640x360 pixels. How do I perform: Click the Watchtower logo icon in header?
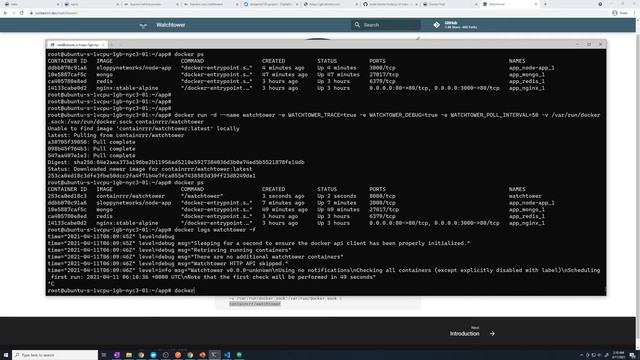coord(143,25)
